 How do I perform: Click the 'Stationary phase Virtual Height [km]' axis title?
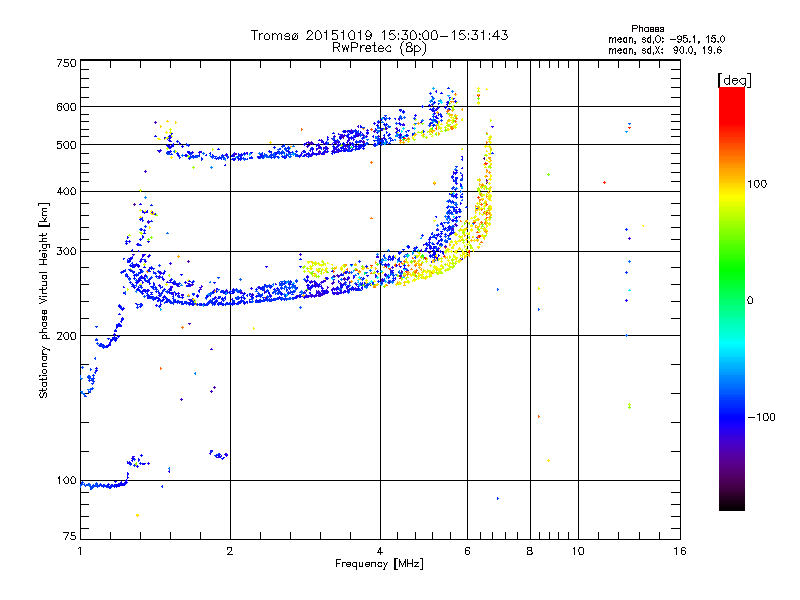(x=43, y=300)
